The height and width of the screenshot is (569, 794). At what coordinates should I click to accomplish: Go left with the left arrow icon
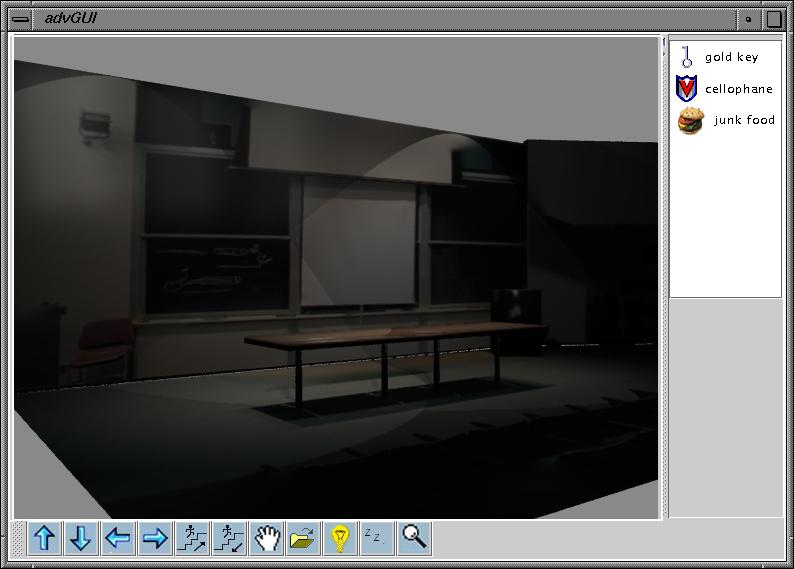[118, 539]
